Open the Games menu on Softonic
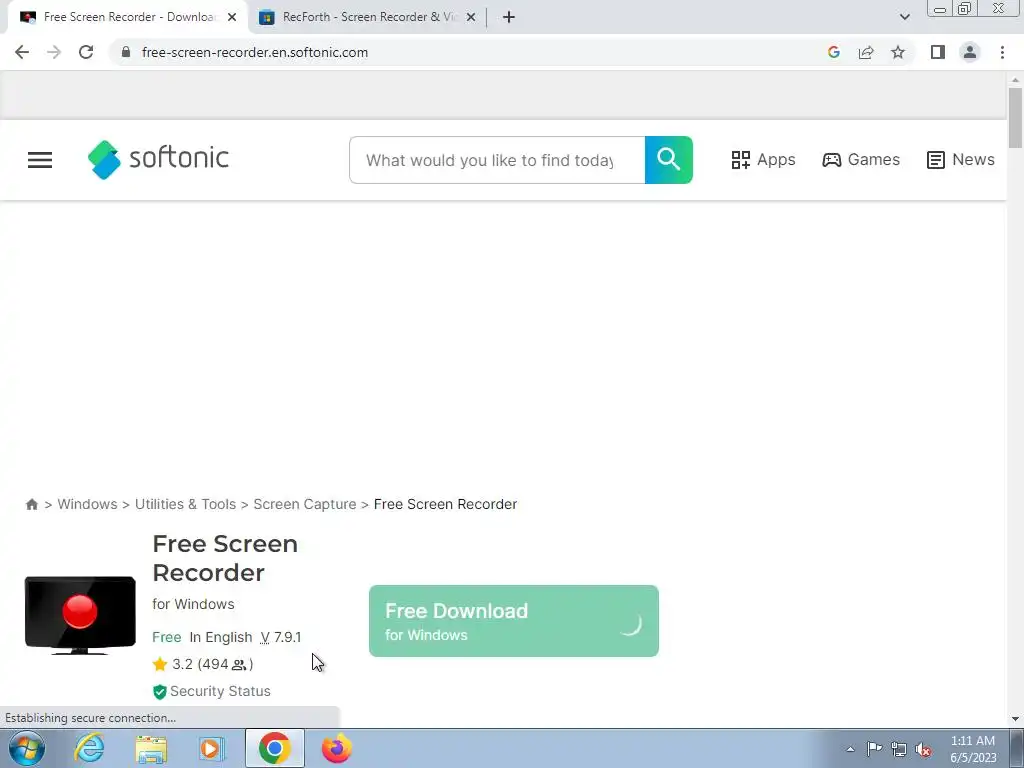1024x768 pixels. point(861,160)
